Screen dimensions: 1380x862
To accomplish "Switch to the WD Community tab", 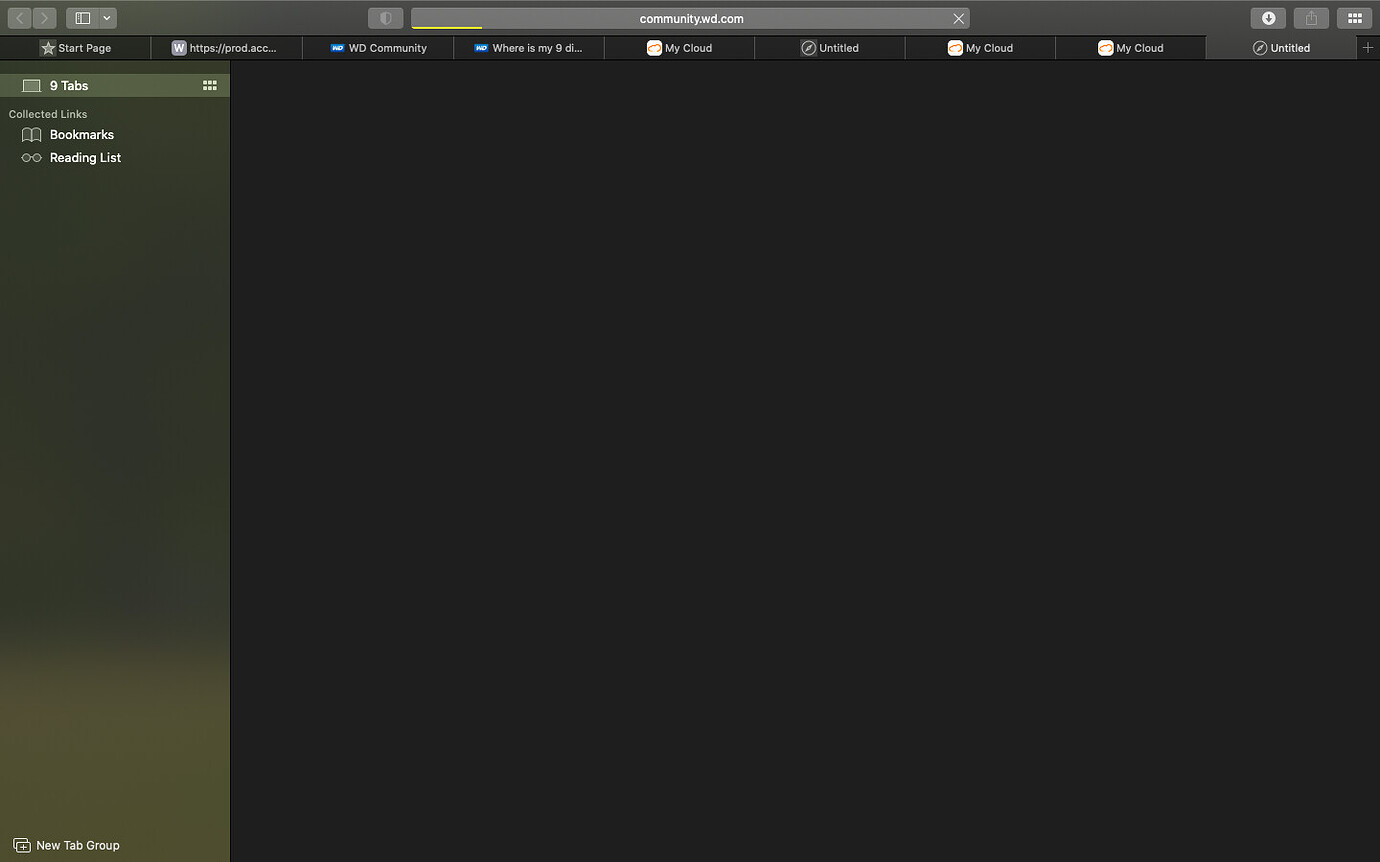I will (x=377, y=47).
